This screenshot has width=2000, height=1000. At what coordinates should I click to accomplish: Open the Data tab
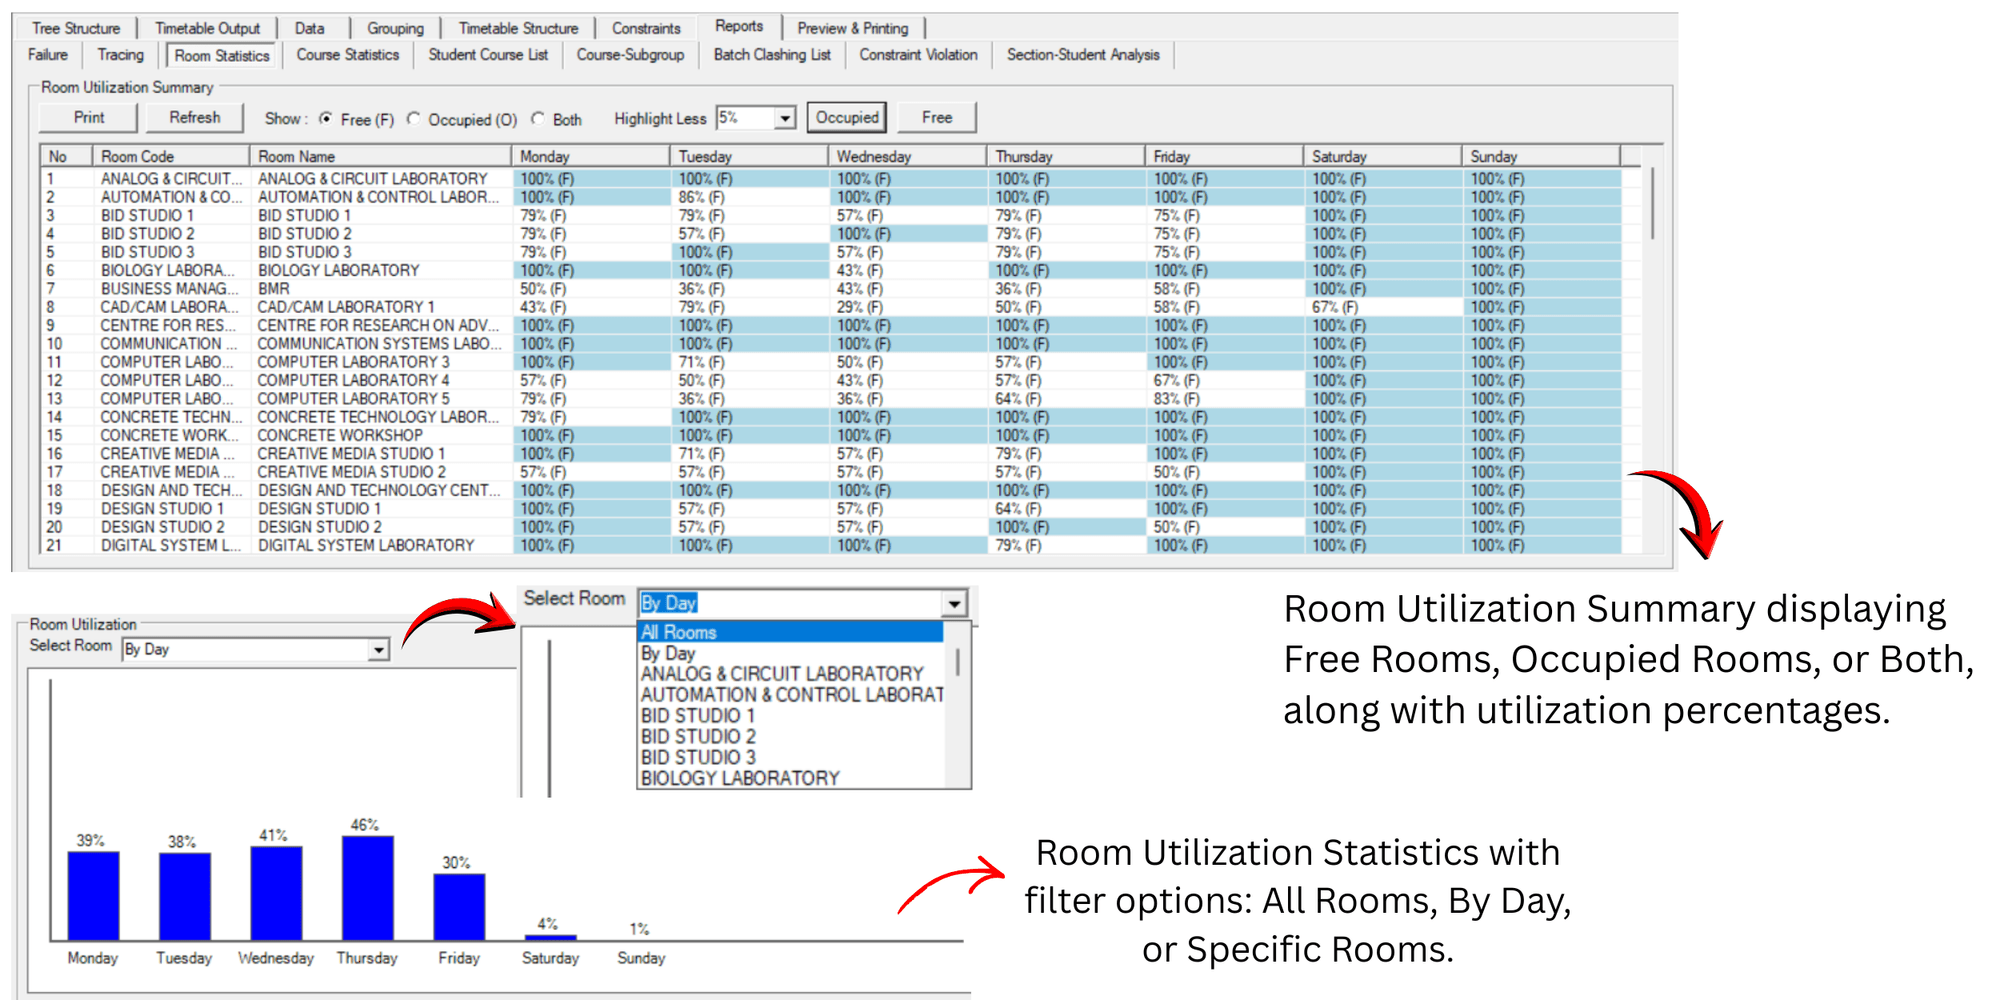click(309, 28)
